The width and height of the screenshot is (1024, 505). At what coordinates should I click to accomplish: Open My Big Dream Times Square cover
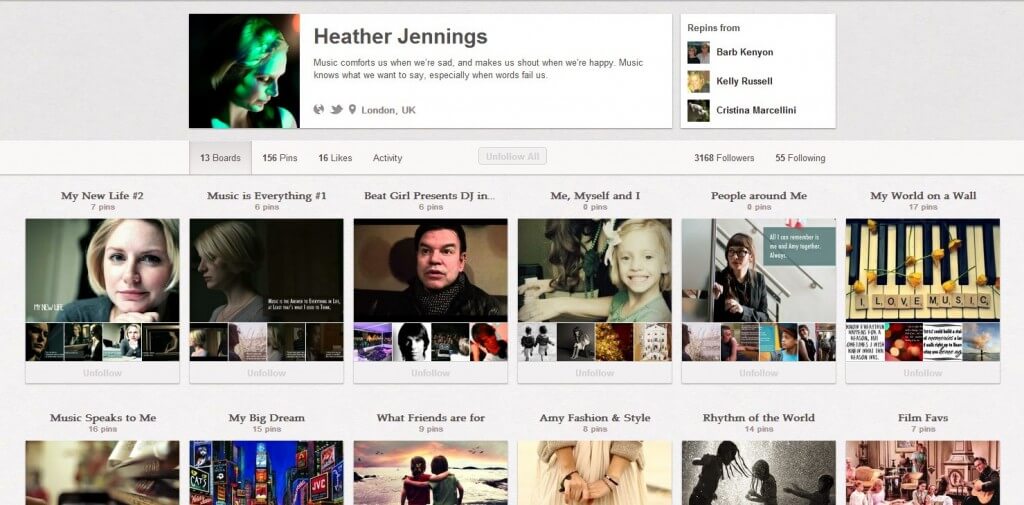tap(266, 472)
